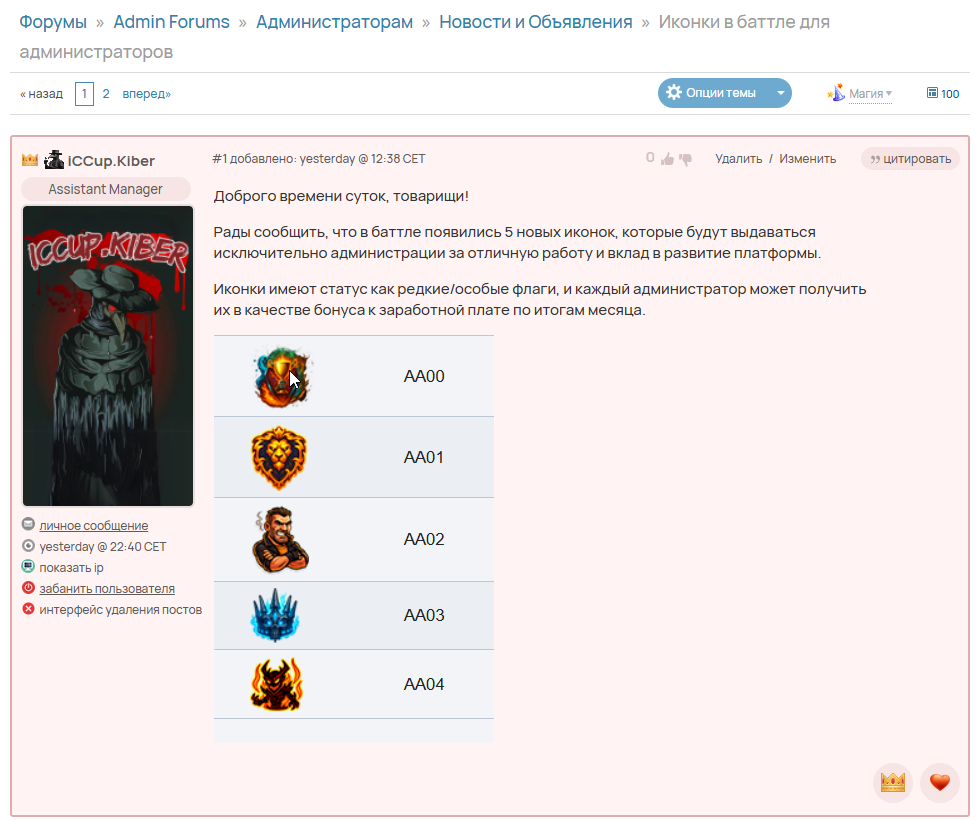The image size is (976, 820).
Task: Click the AA04 fire demon flag icon
Action: tap(276, 684)
